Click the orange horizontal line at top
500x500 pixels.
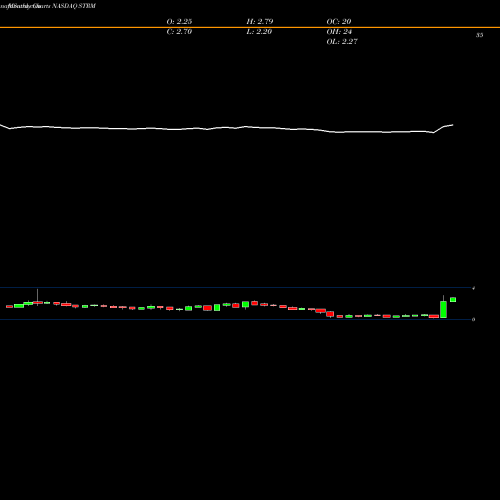click(x=250, y=27)
